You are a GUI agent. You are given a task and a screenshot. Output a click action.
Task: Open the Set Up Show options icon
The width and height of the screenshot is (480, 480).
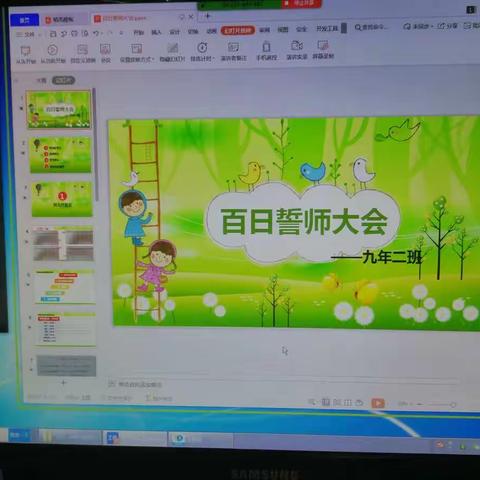[137, 49]
